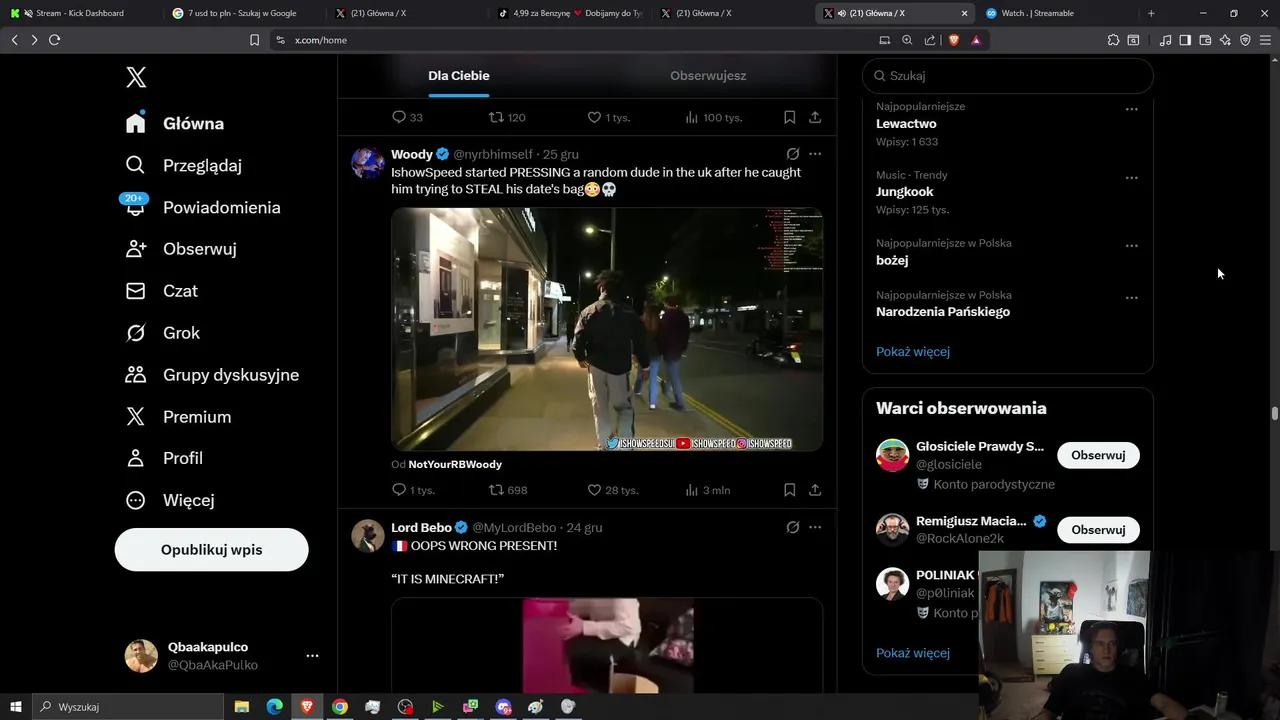The image size is (1280, 720).
Task: Open options for bożej trend
Action: coord(1131,246)
